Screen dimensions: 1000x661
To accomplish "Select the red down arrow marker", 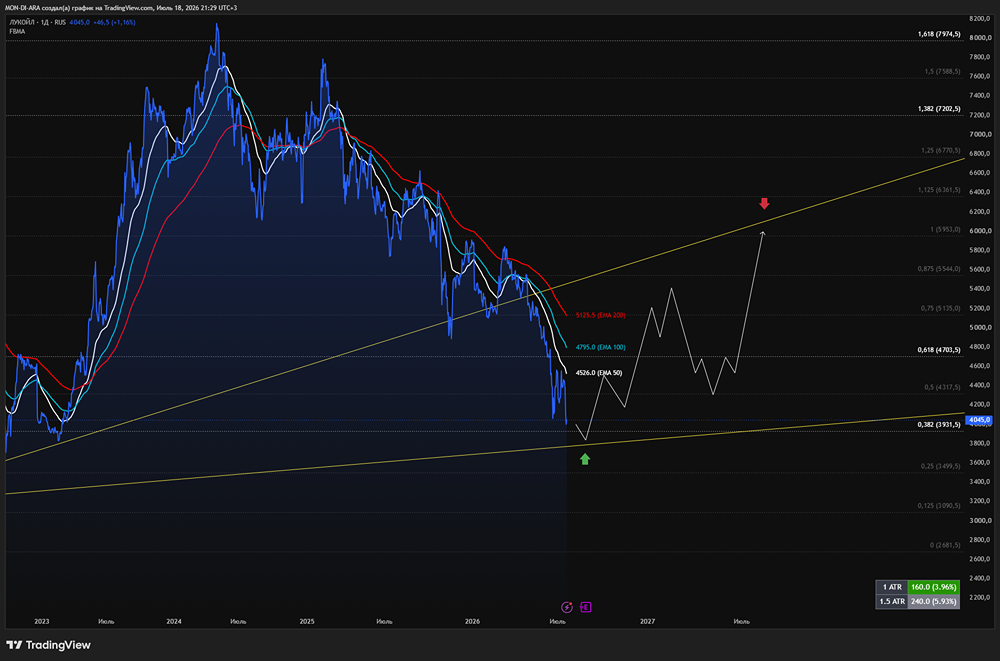I will pos(764,204).
